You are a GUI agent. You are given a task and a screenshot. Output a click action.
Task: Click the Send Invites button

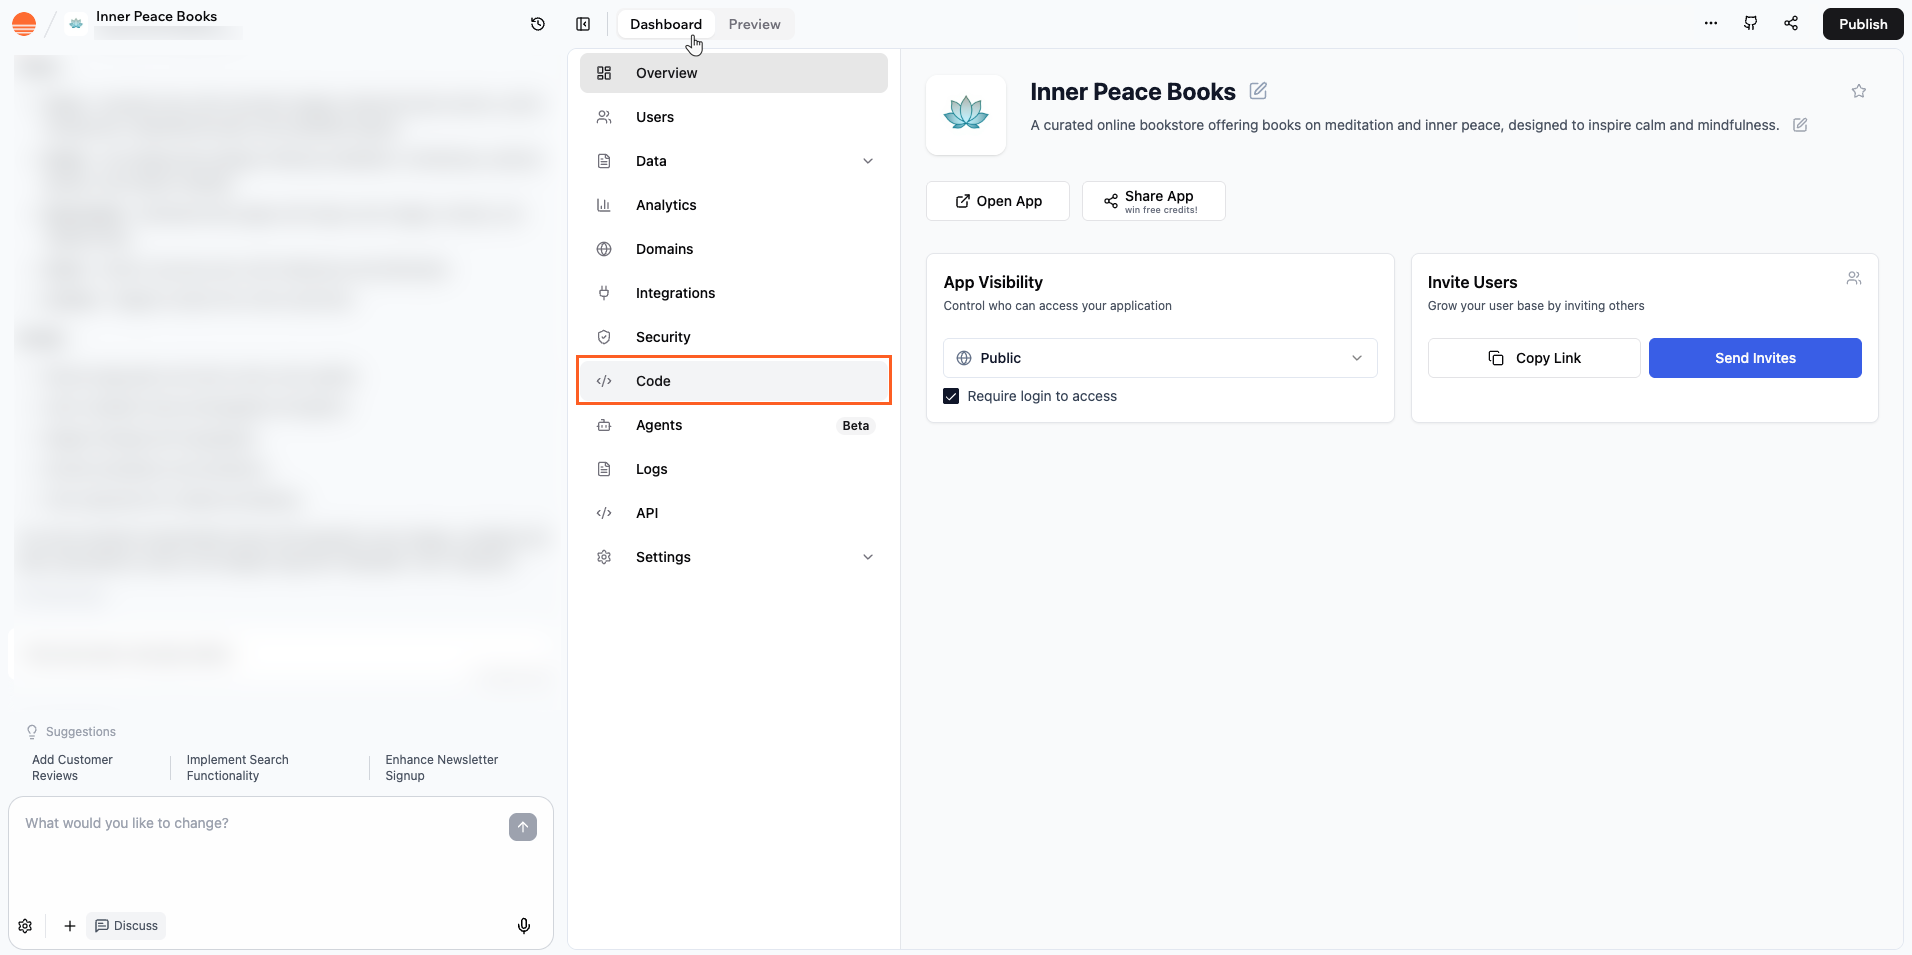[x=1753, y=357]
